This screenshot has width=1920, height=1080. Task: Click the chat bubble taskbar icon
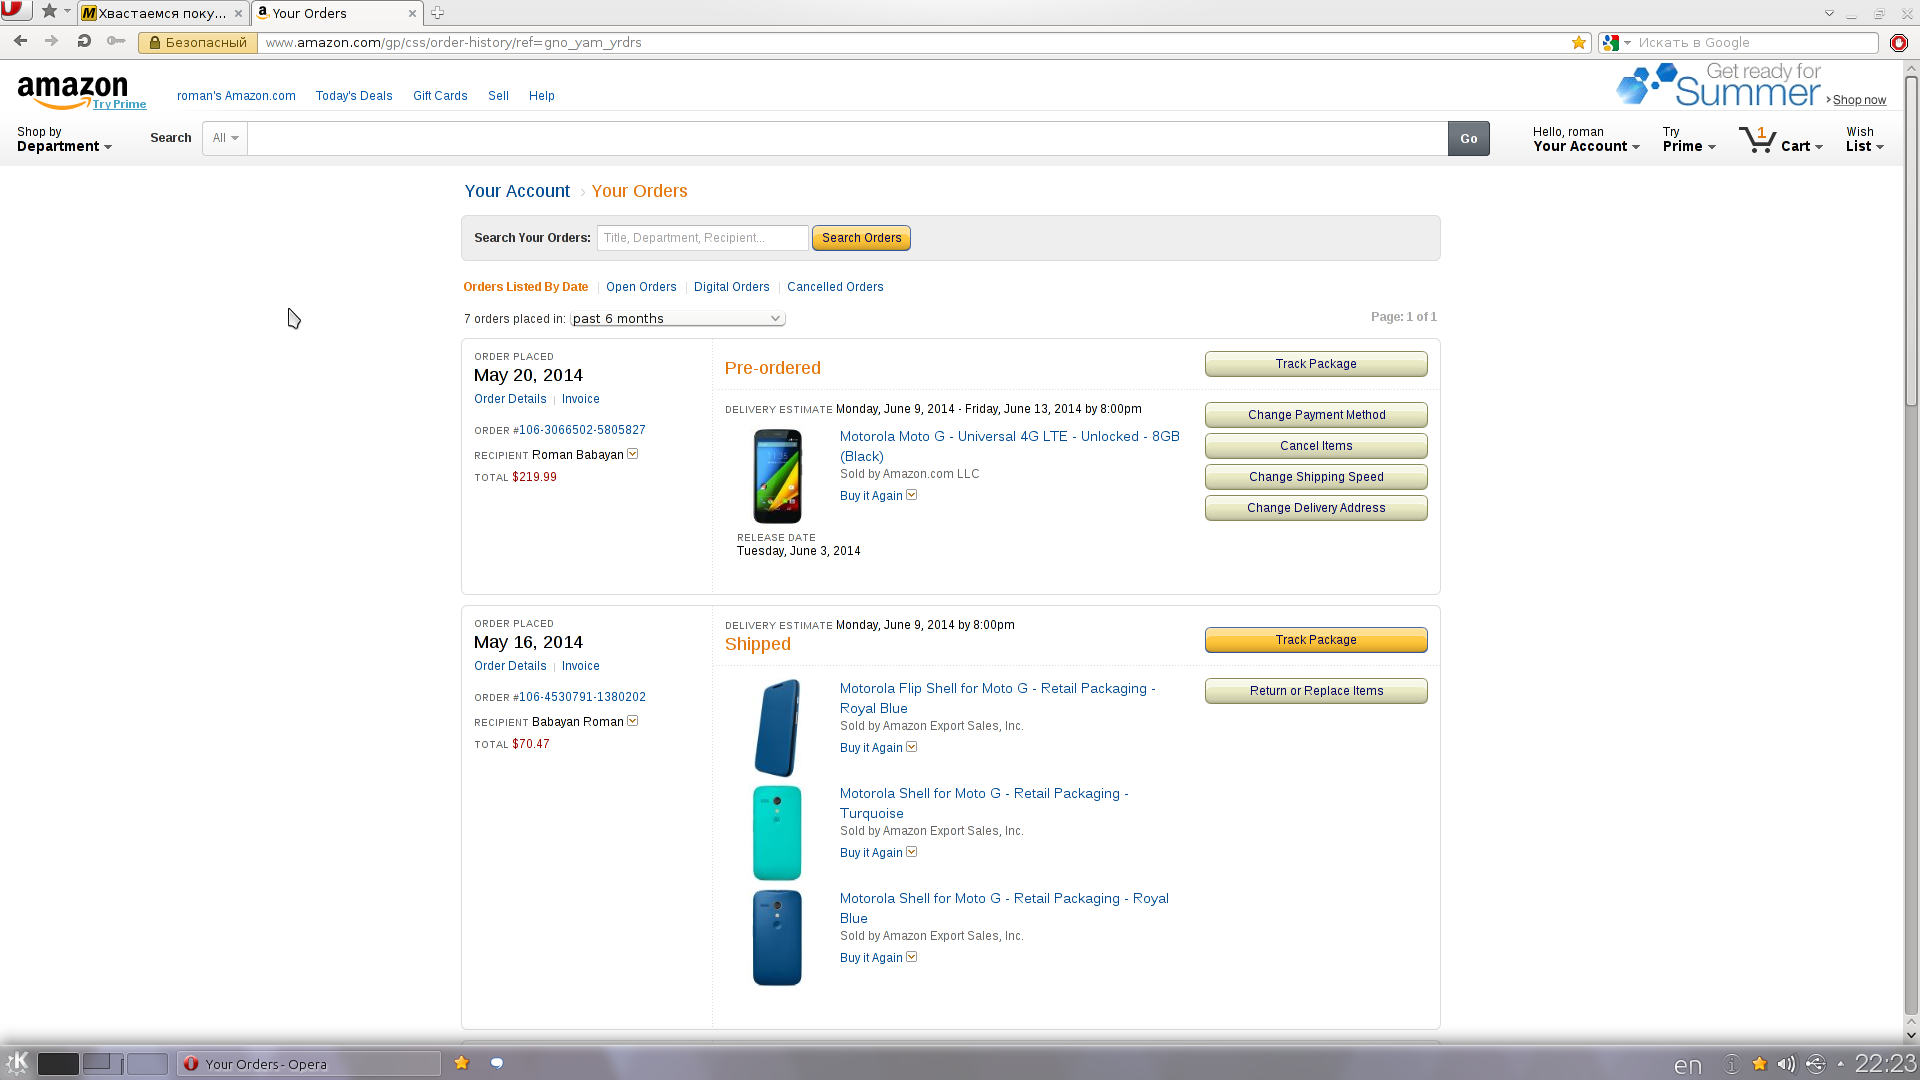[x=496, y=1063]
